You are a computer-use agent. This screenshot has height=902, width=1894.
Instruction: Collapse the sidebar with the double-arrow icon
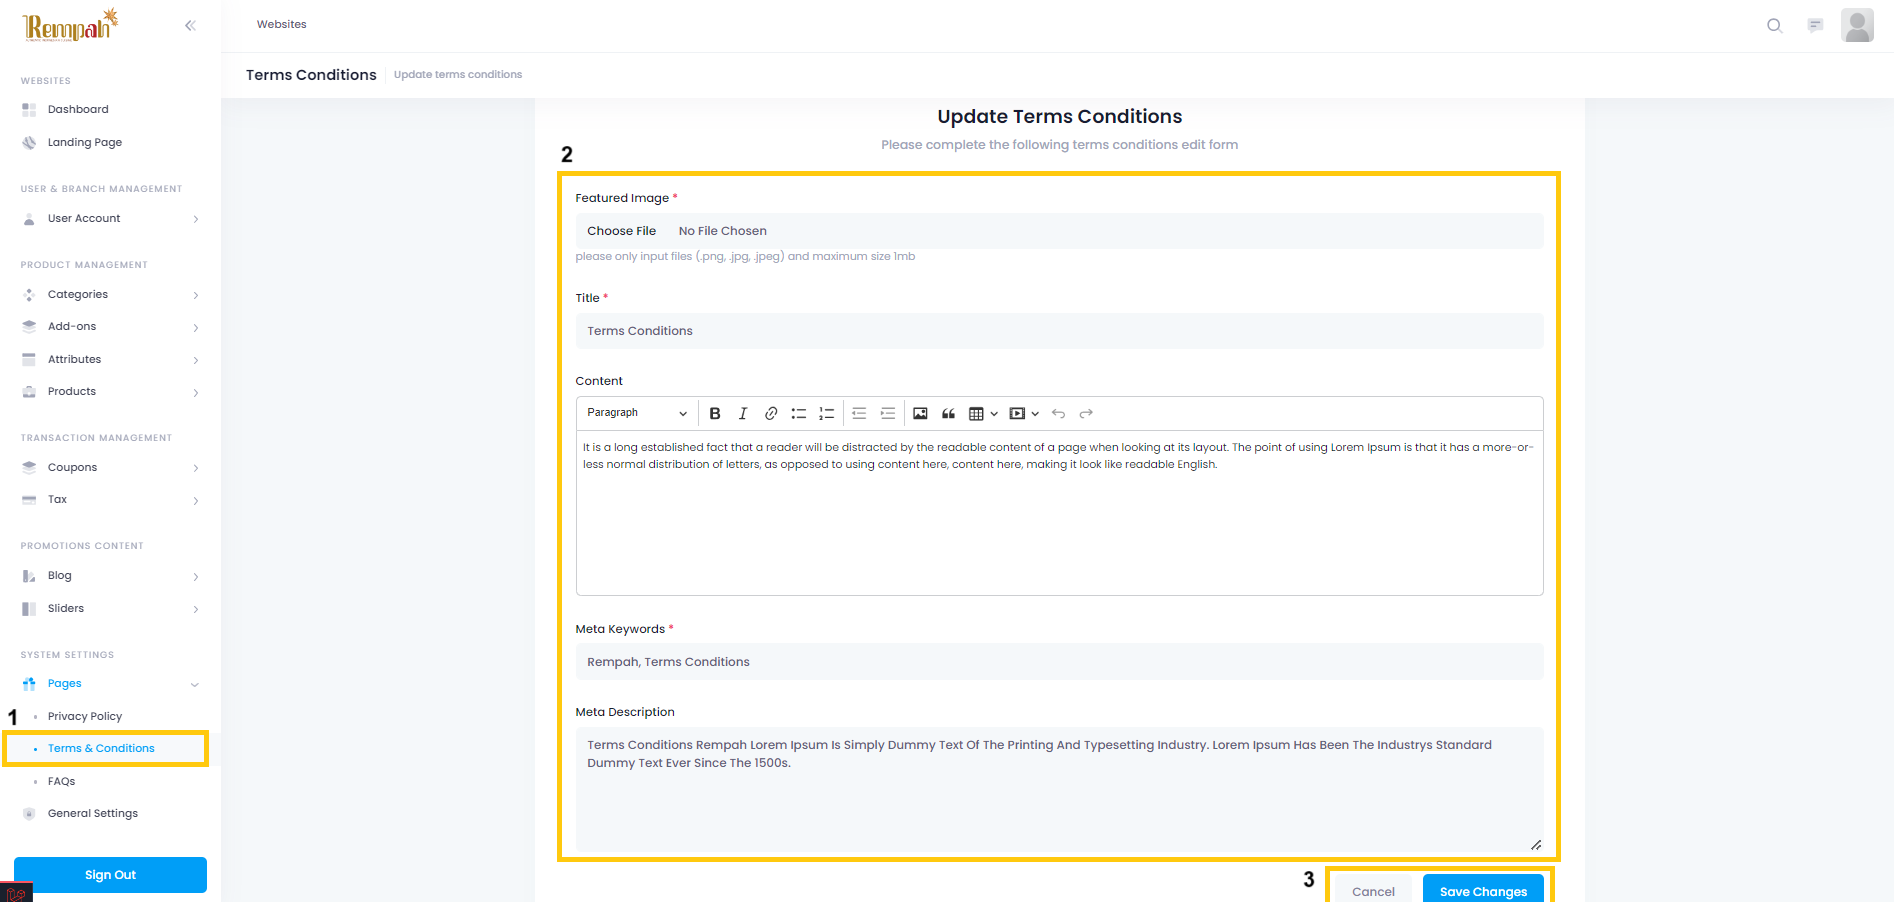point(190,25)
